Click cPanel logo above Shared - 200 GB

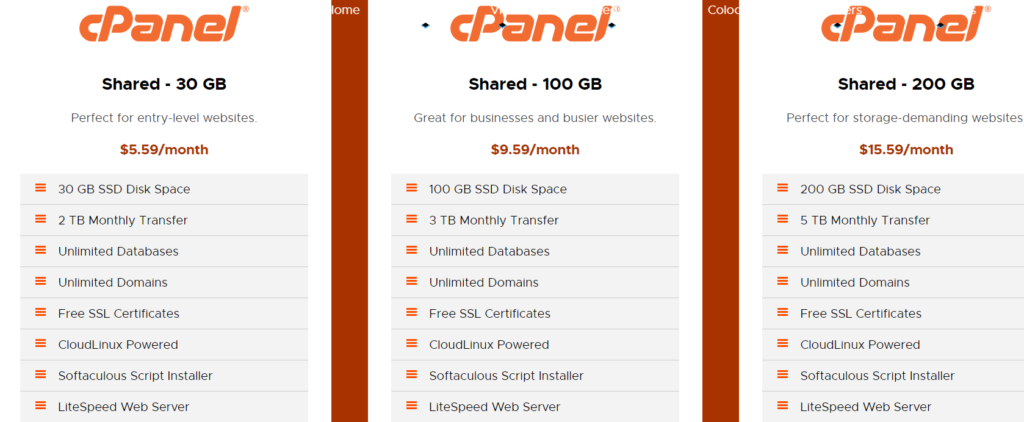point(906,24)
